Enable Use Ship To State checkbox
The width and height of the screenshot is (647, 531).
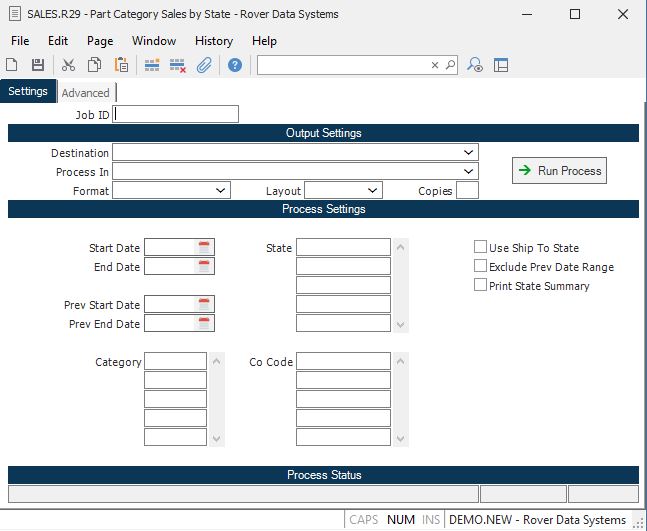pos(481,248)
